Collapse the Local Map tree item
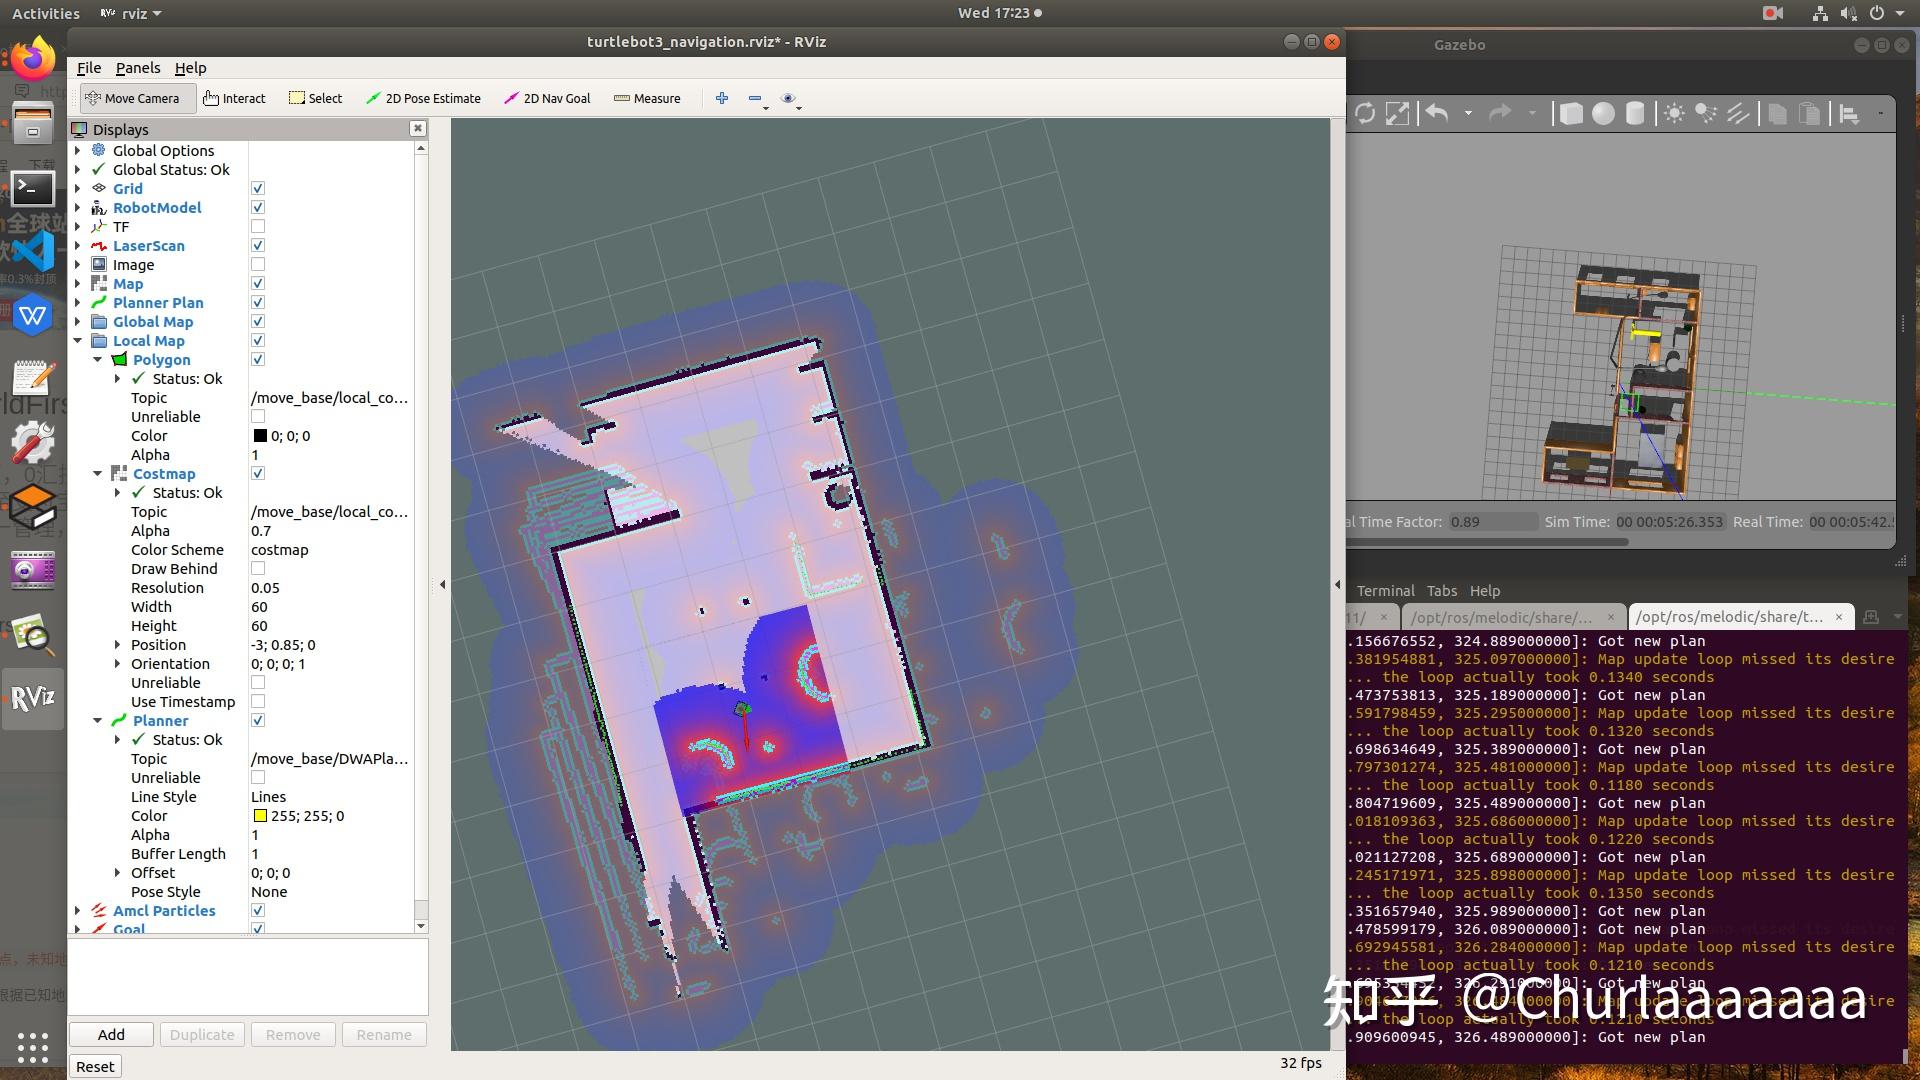 78,341
